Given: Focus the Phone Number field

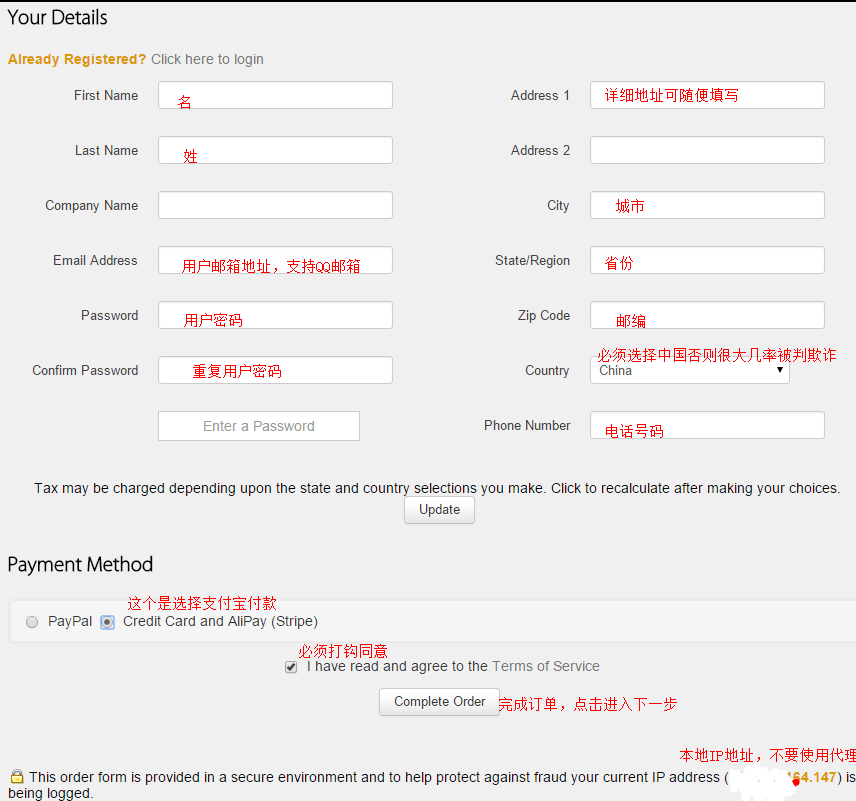Looking at the screenshot, I should (x=707, y=425).
